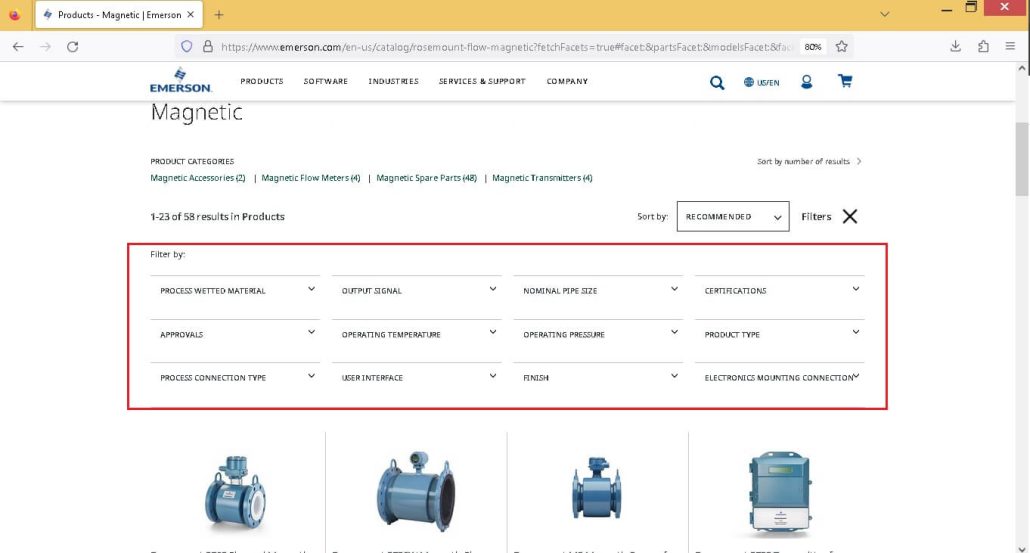Select the Products - Magnetic browser tab
The image size is (1030, 553).
tap(118, 14)
